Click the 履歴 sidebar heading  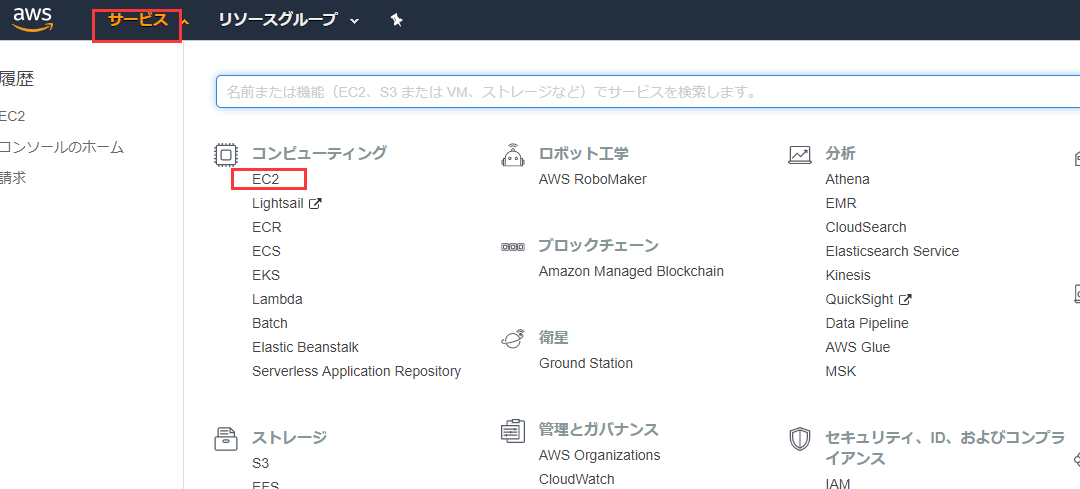(17, 79)
